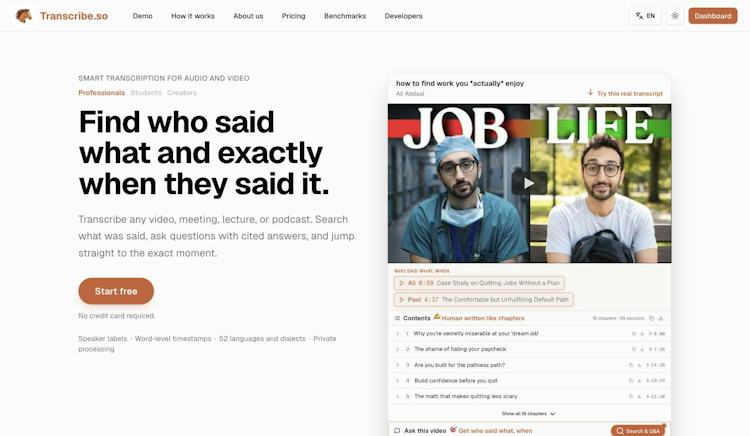The width and height of the screenshot is (750, 436).
Task: Open the Search & Q&A button
Action: click(638, 431)
